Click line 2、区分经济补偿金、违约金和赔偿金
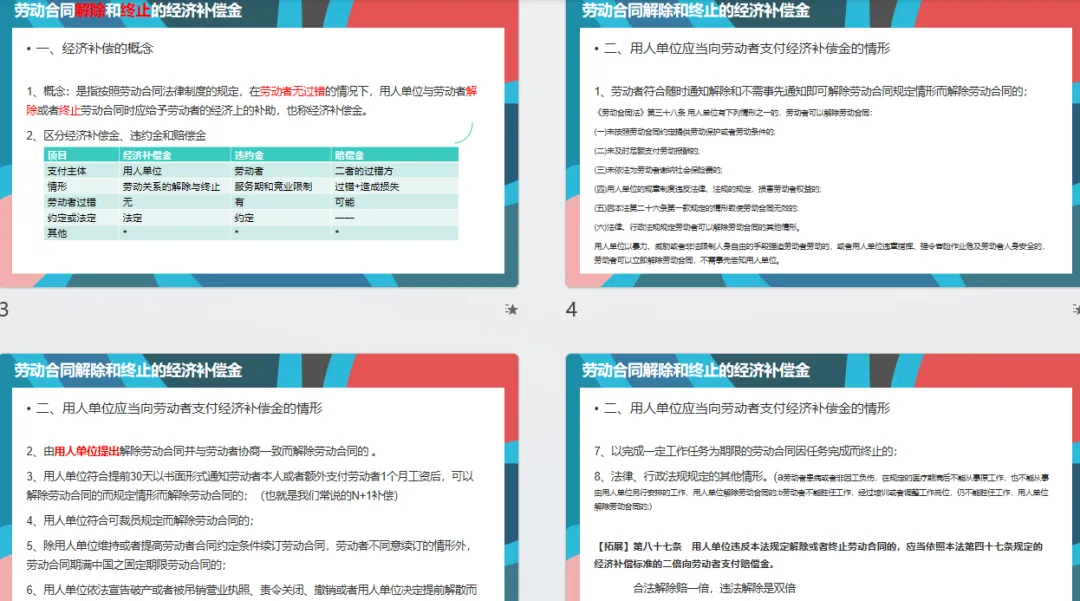Viewport: 1080px width, 601px height. tap(116, 136)
